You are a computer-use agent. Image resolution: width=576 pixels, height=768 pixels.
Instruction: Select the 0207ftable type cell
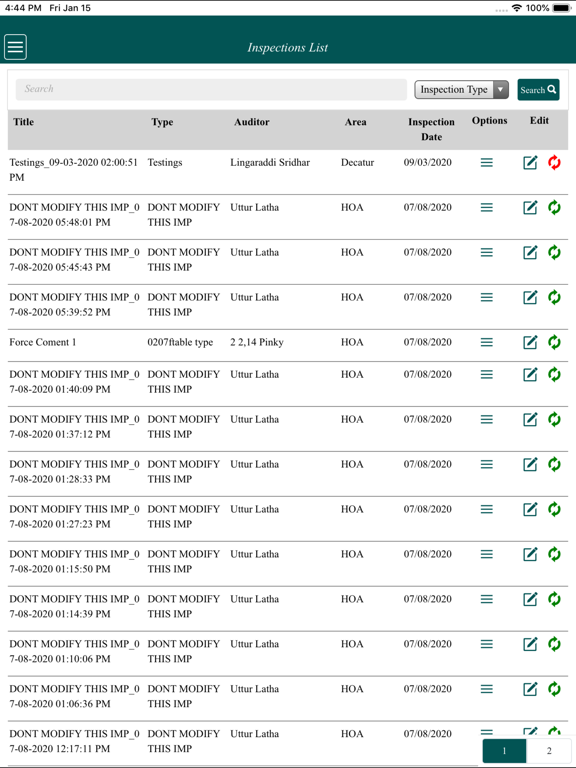tap(180, 342)
